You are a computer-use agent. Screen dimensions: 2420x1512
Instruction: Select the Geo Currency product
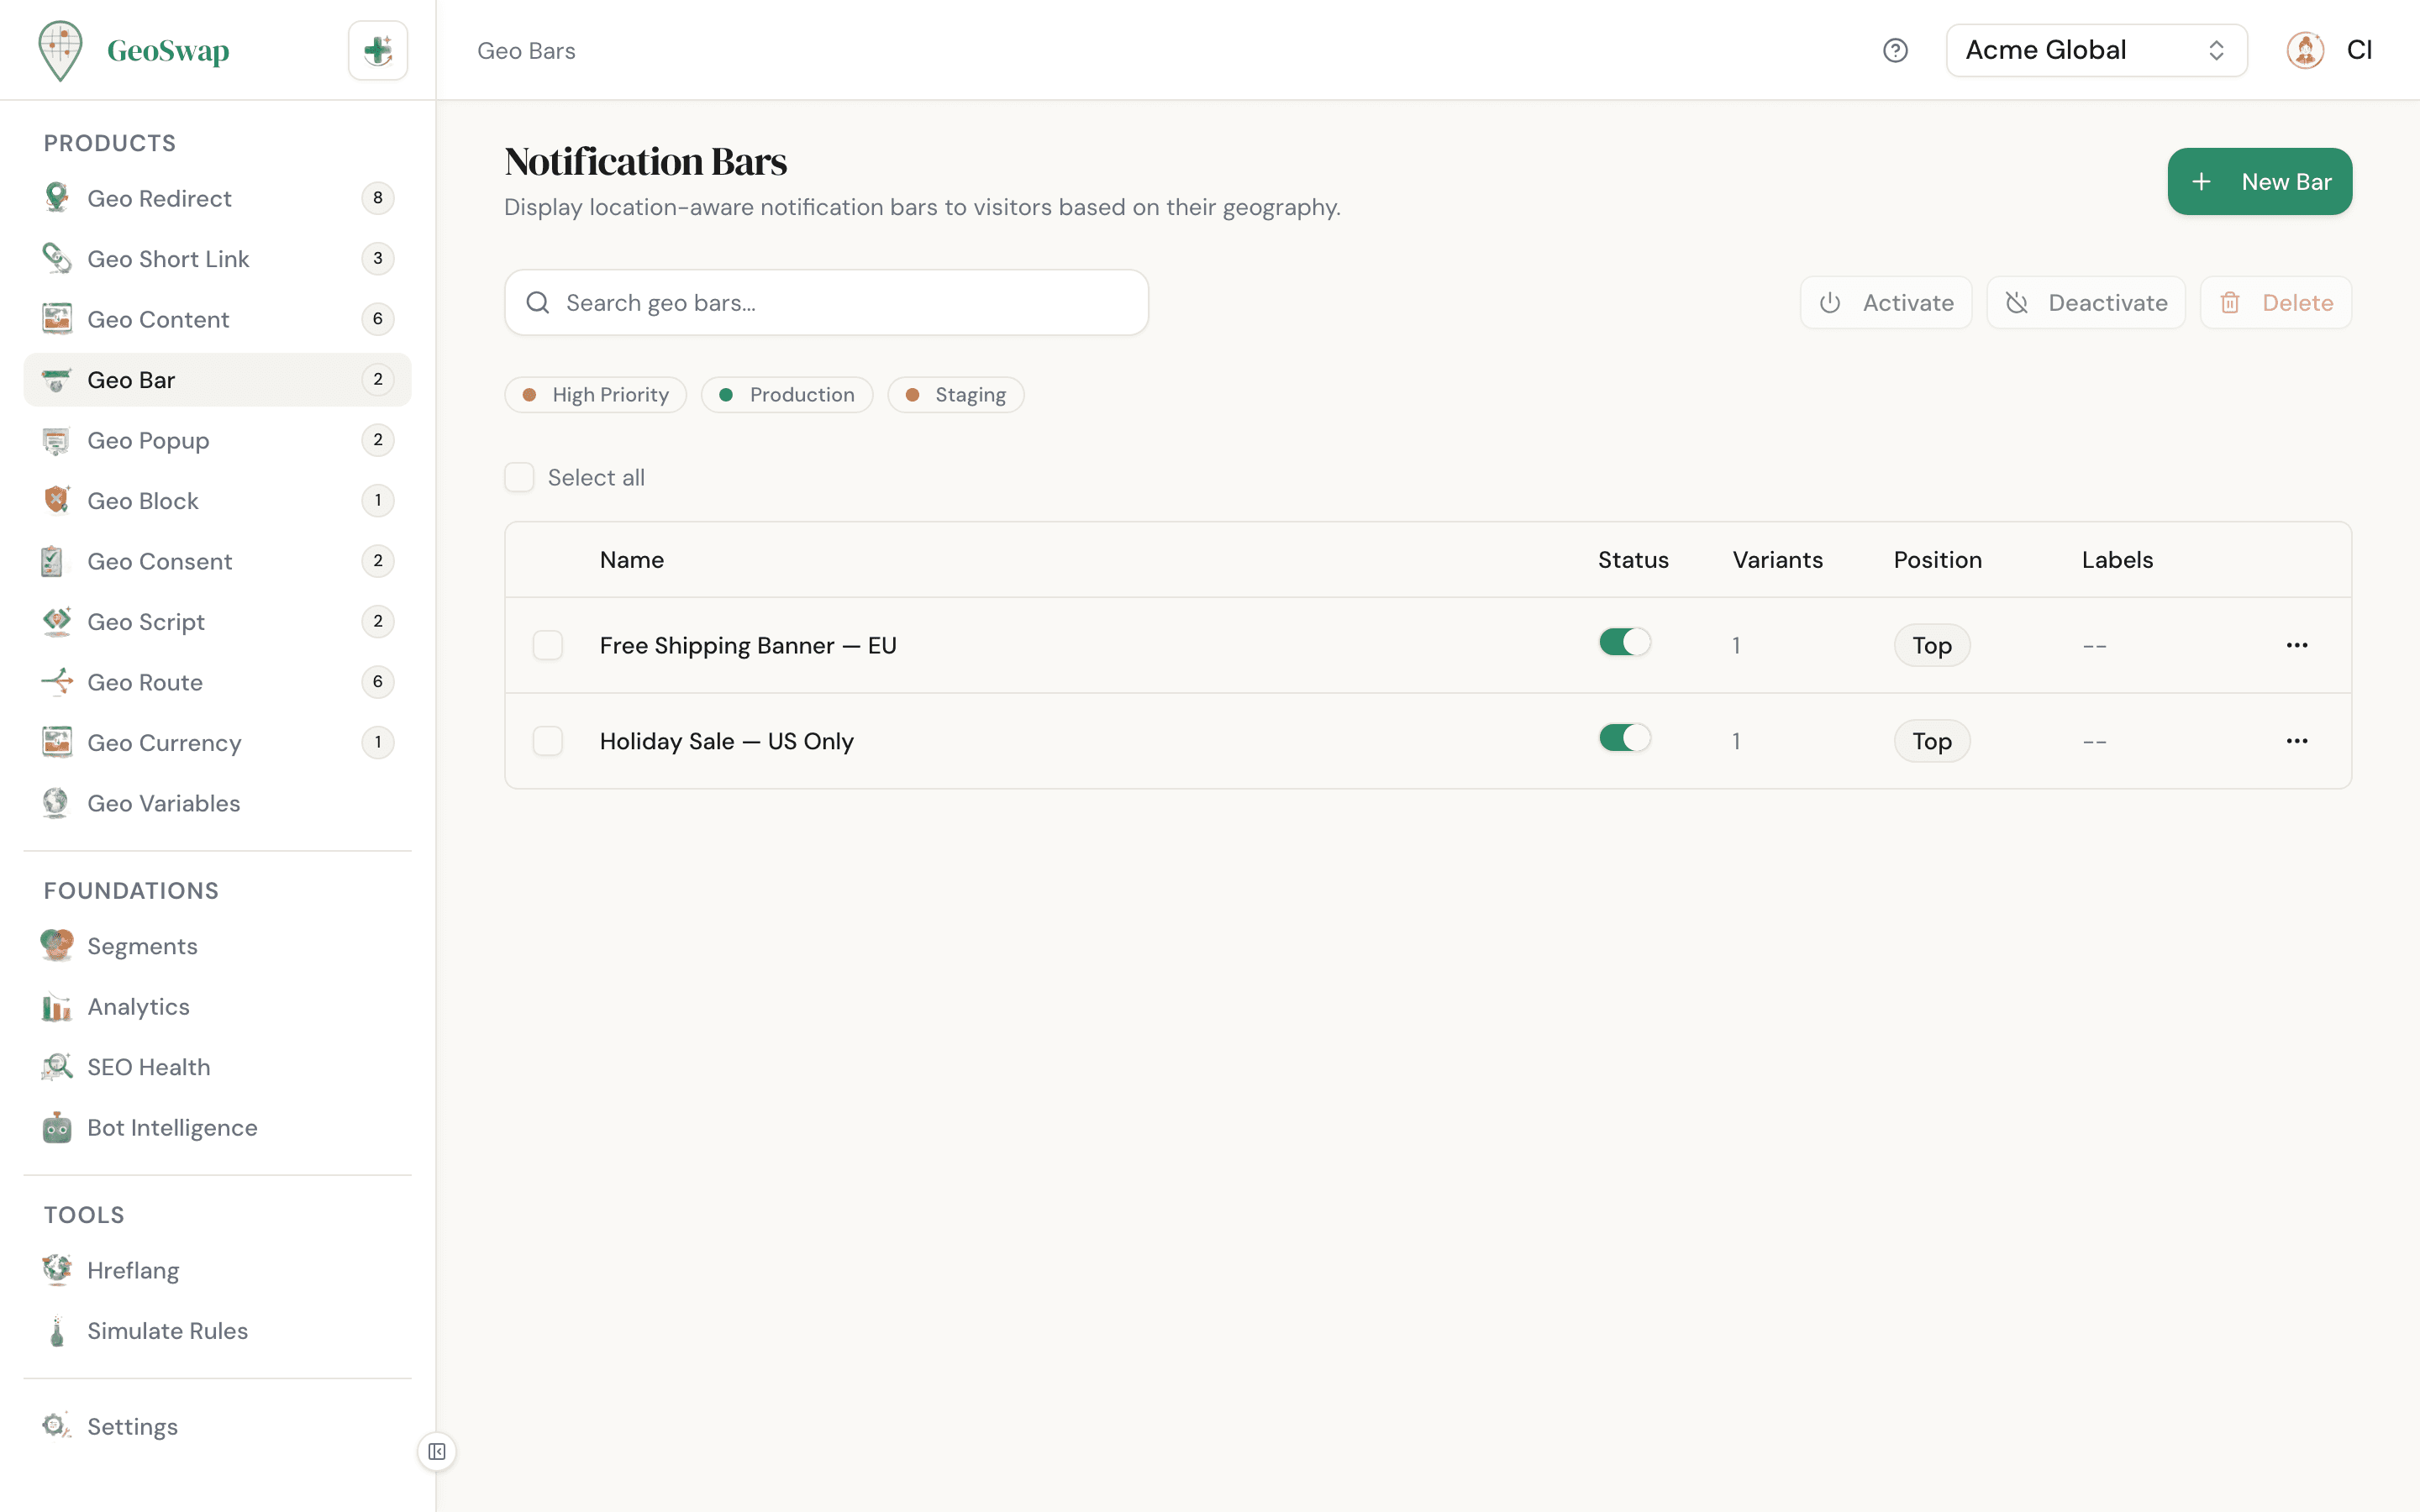(x=164, y=742)
